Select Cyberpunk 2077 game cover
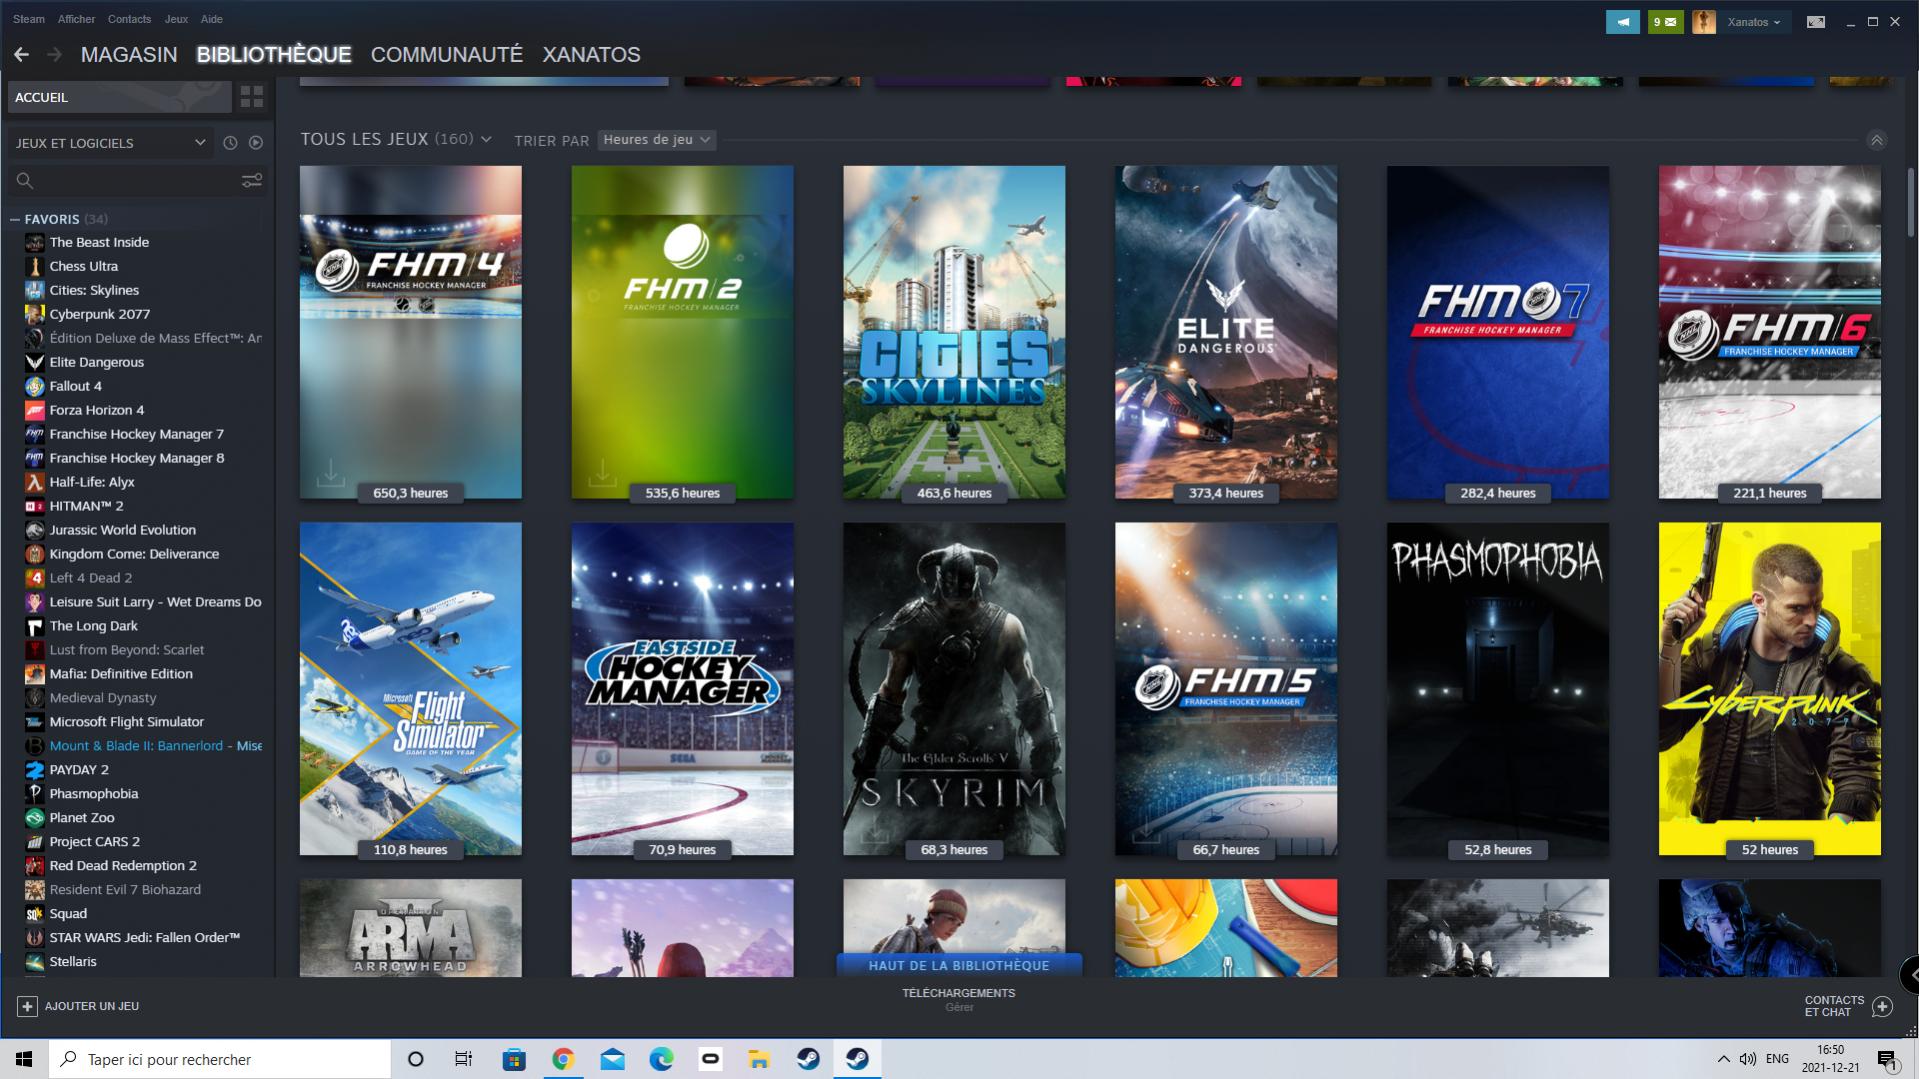This screenshot has width=1919, height=1079. 1770,689
